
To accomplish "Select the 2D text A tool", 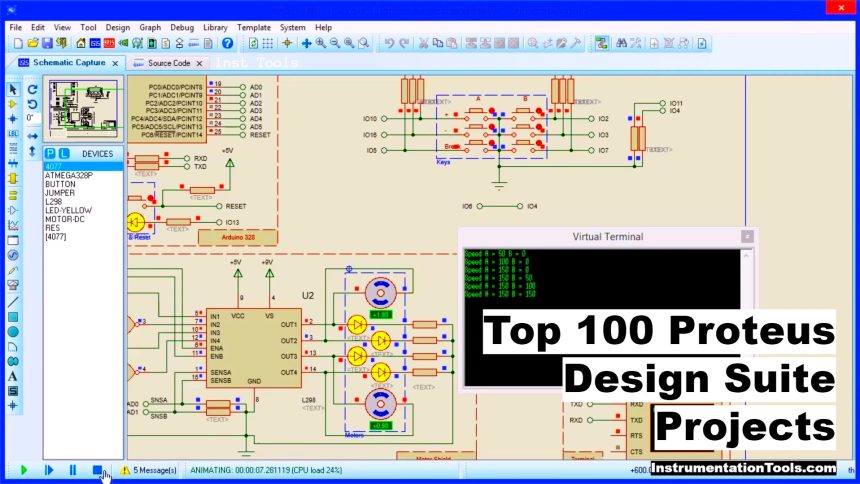I will pos(13,376).
